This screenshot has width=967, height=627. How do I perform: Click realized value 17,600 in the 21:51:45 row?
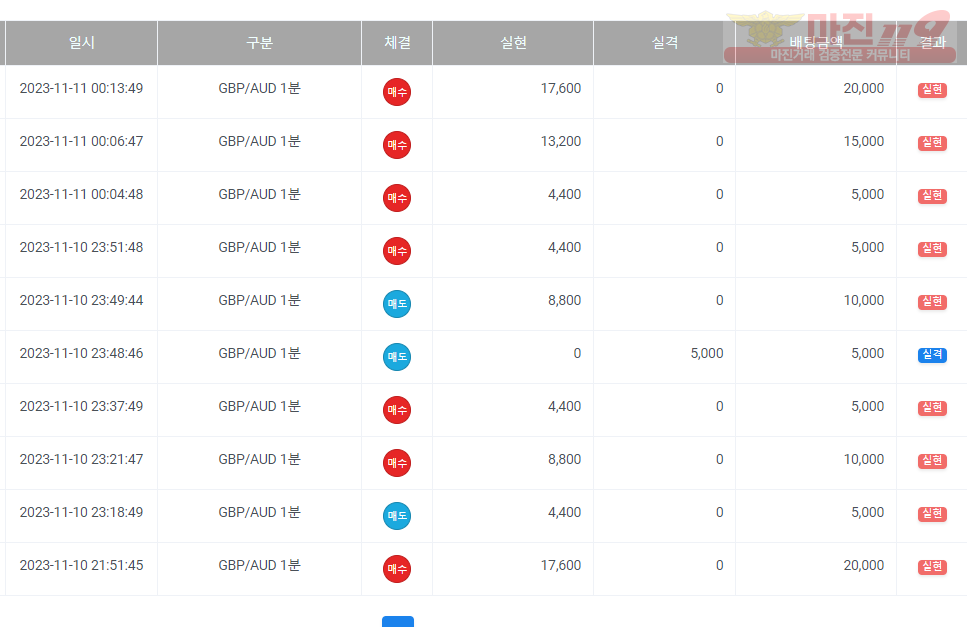coord(561,565)
